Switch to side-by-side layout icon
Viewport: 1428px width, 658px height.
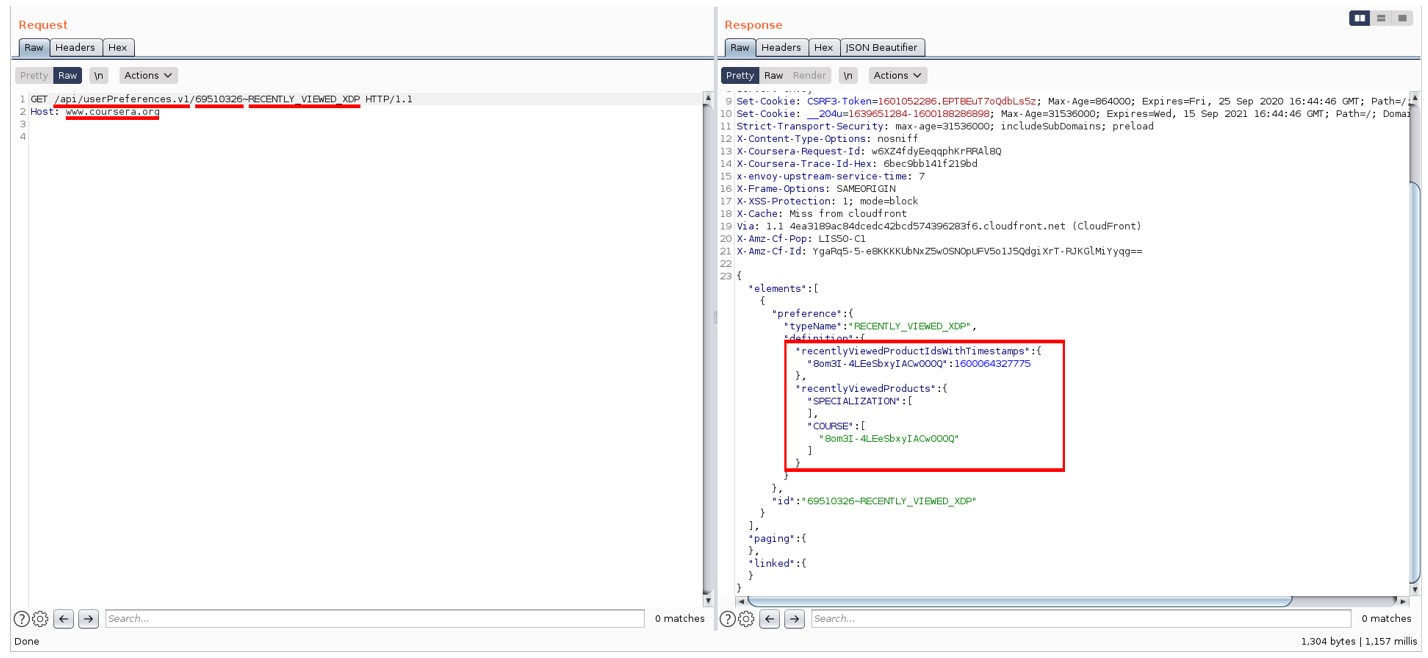pos(1359,18)
